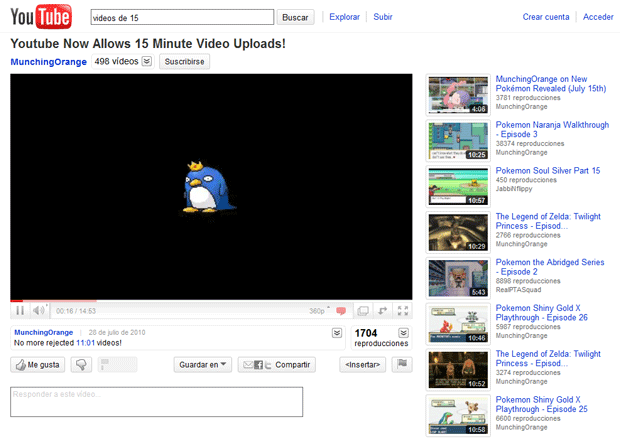Switch to wide player size icon
The width and height of the screenshot is (620, 438).
tap(363, 311)
